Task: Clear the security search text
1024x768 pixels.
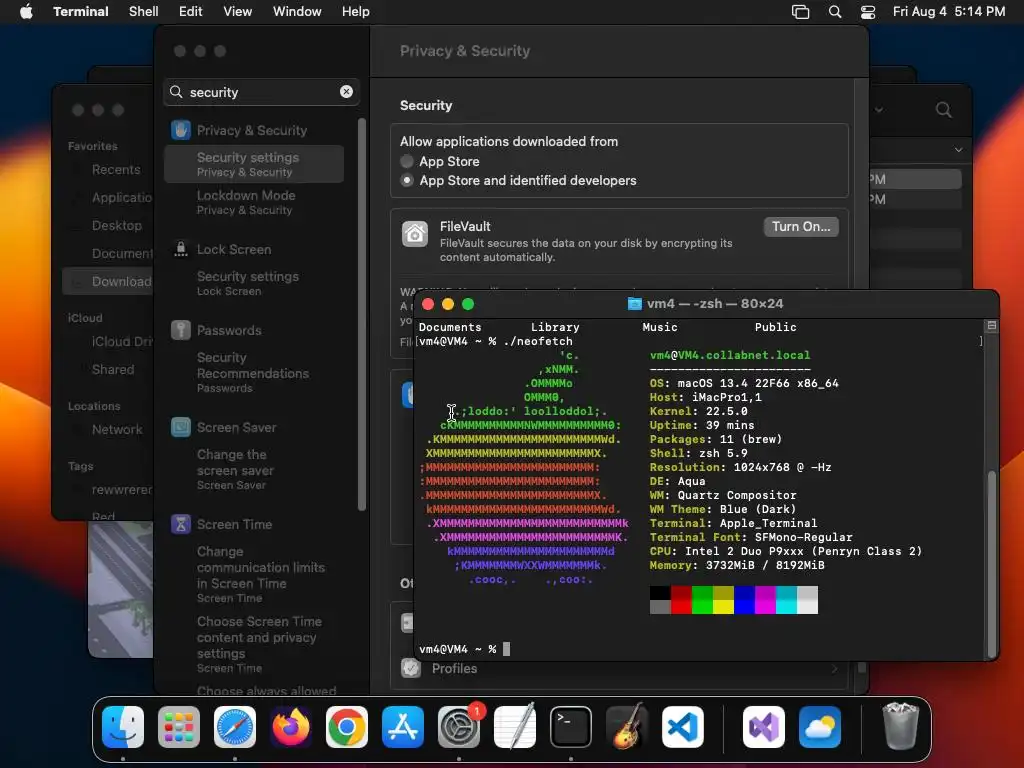Action: [346, 92]
